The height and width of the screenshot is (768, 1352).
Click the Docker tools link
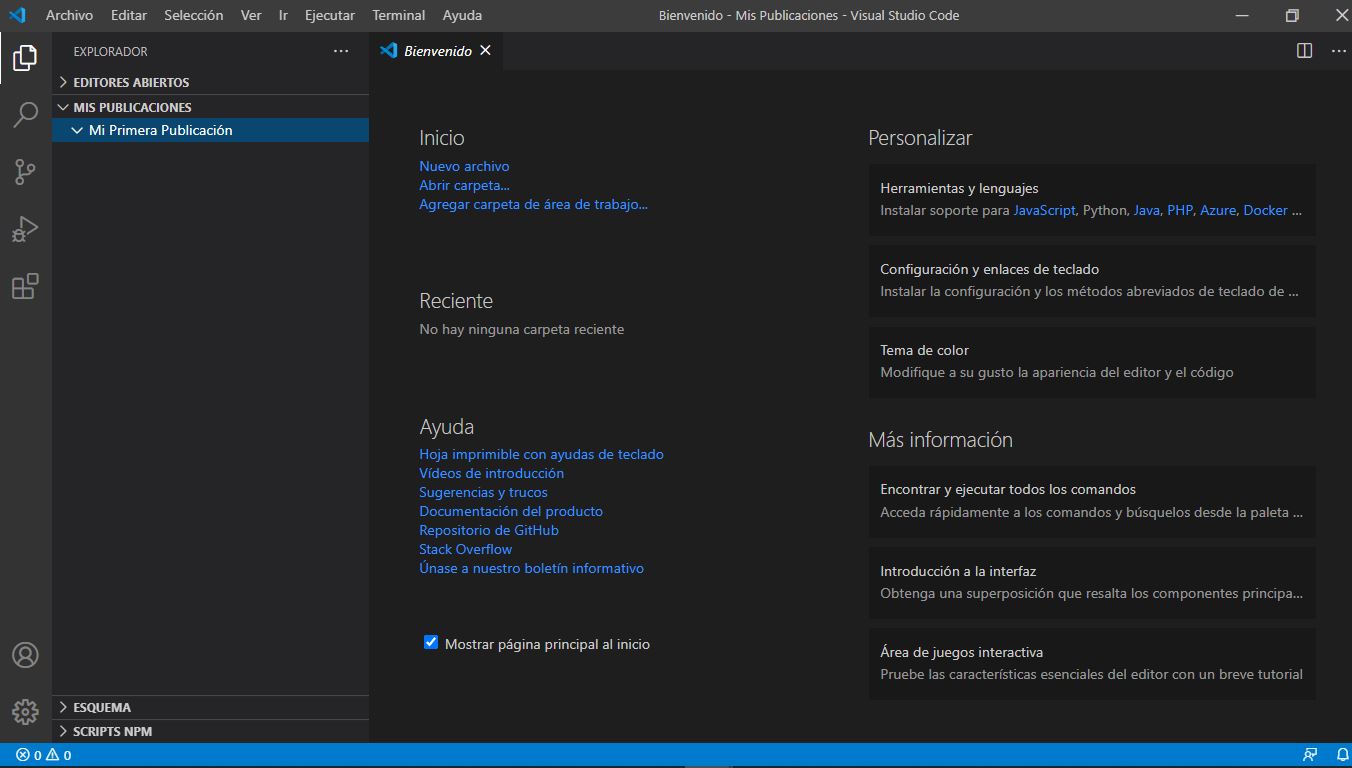[x=1265, y=210]
